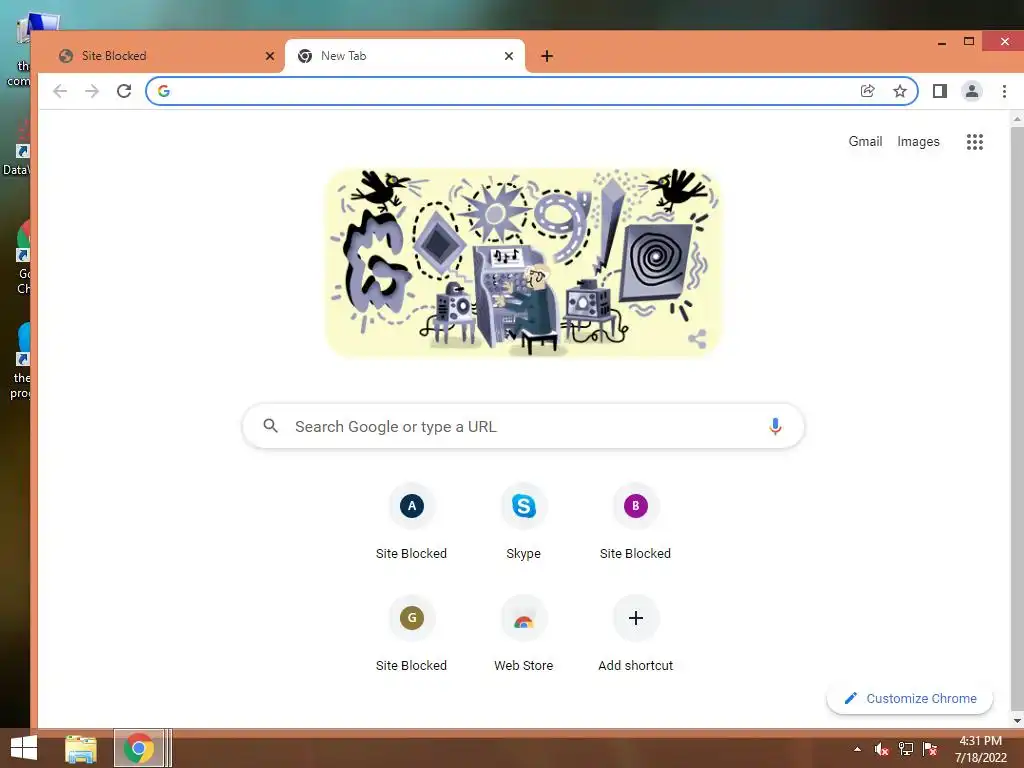Click the muted volume tray icon
1024x768 pixels.
[x=882, y=749]
